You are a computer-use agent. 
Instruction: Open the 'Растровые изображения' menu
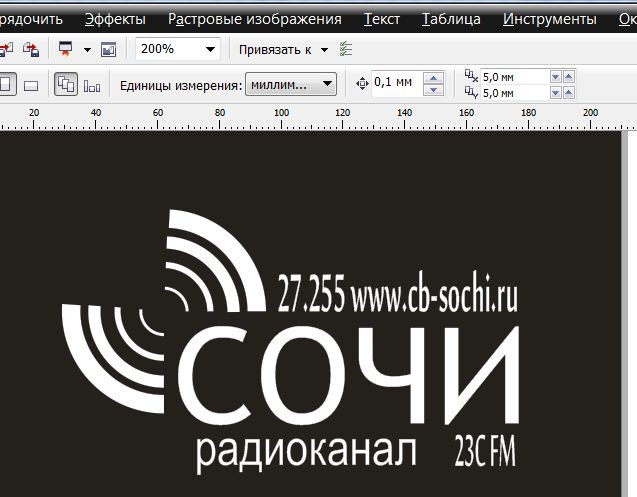point(254,19)
